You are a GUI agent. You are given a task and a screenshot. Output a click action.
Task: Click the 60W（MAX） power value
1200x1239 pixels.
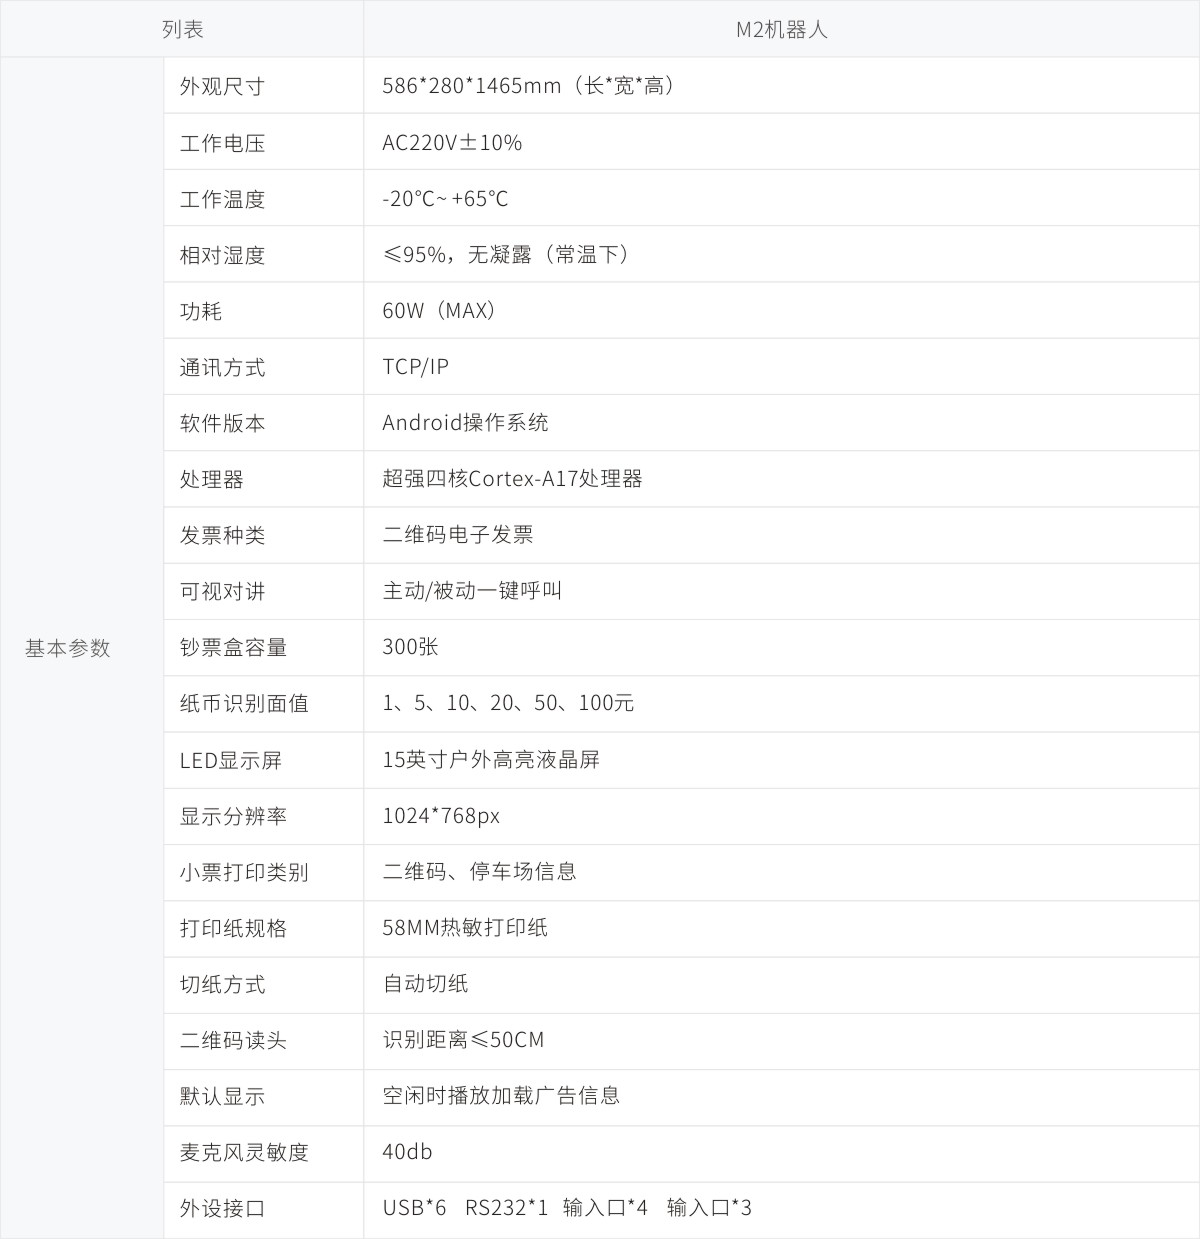(x=439, y=311)
